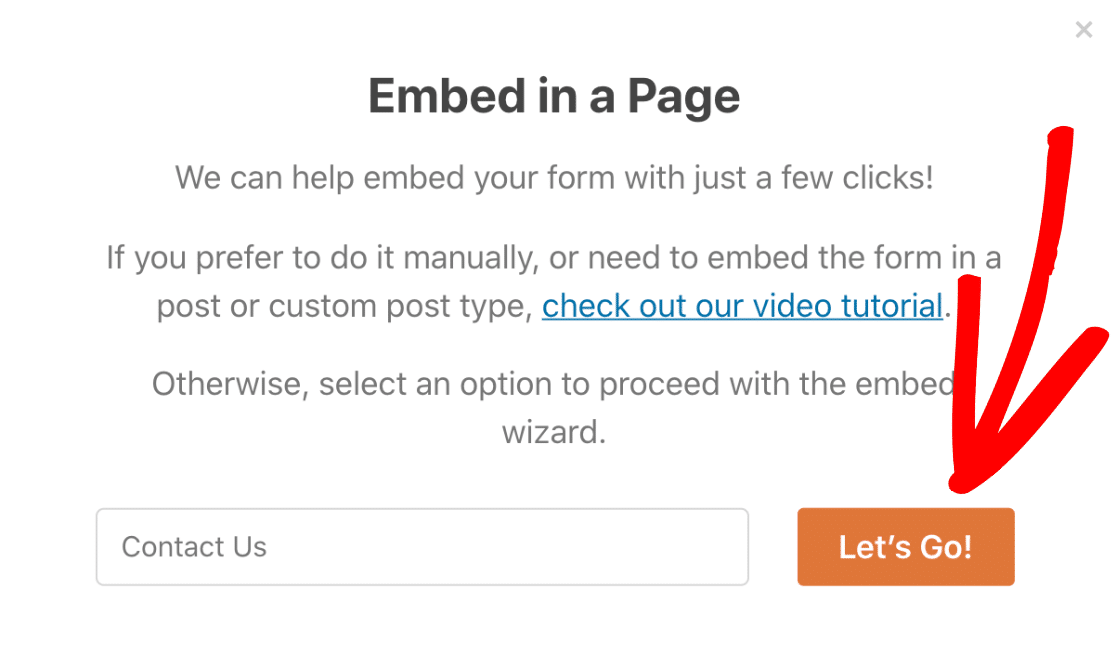Open the 'check out our video tutorial' link
Viewport: 1116px width, 667px height.
742,306
